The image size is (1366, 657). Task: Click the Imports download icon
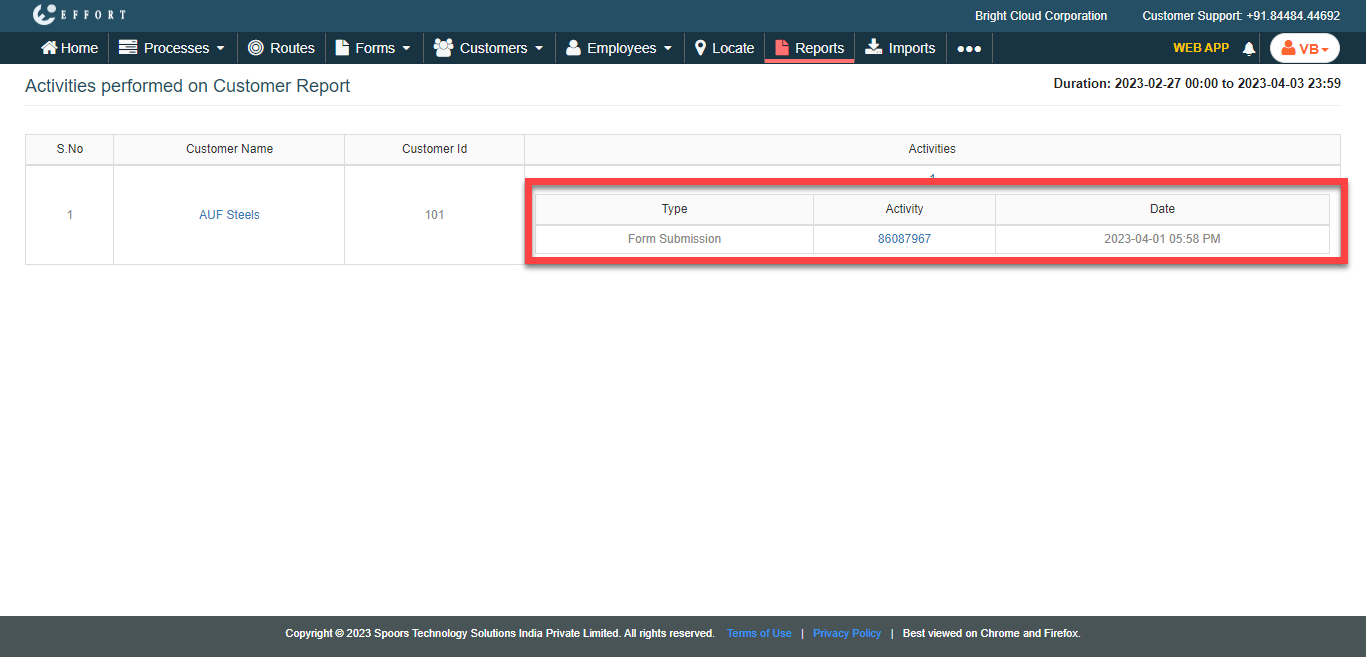(x=874, y=48)
